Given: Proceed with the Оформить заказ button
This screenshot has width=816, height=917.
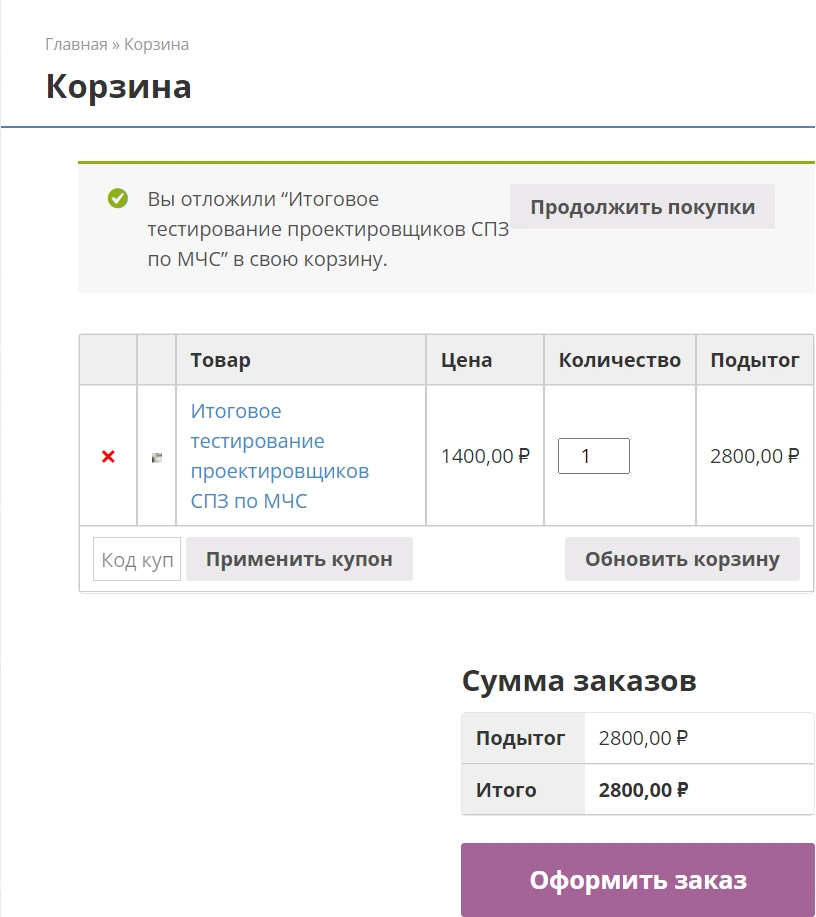Looking at the screenshot, I should pos(638,880).
